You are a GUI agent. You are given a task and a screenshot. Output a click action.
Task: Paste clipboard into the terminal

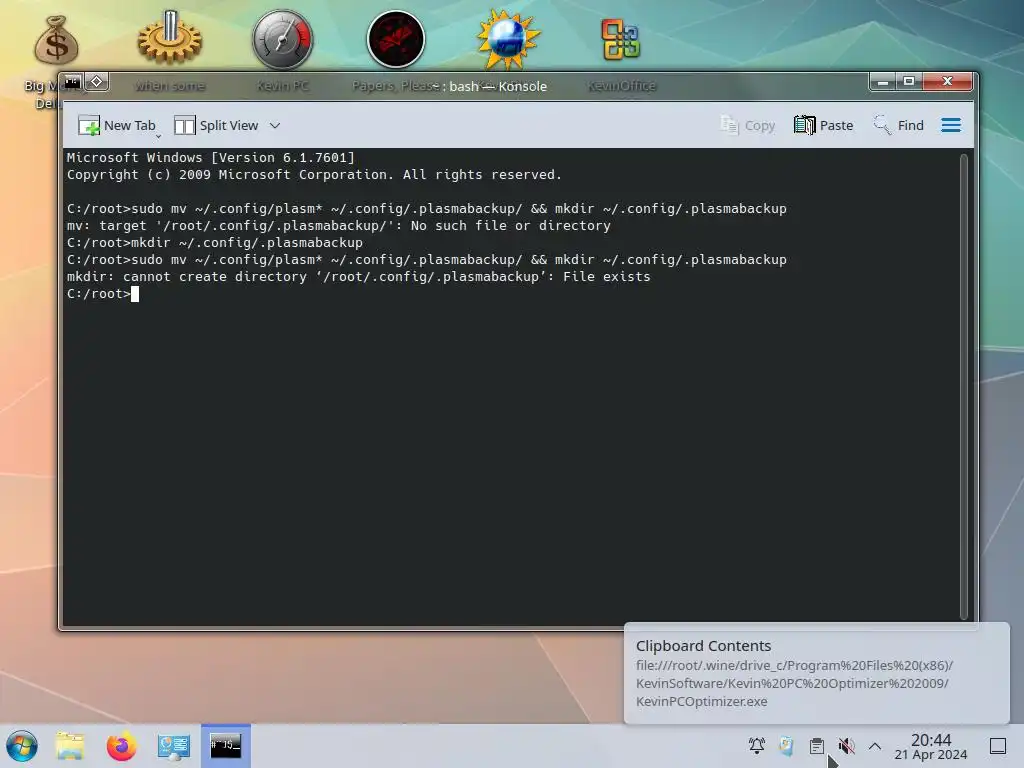coord(824,125)
